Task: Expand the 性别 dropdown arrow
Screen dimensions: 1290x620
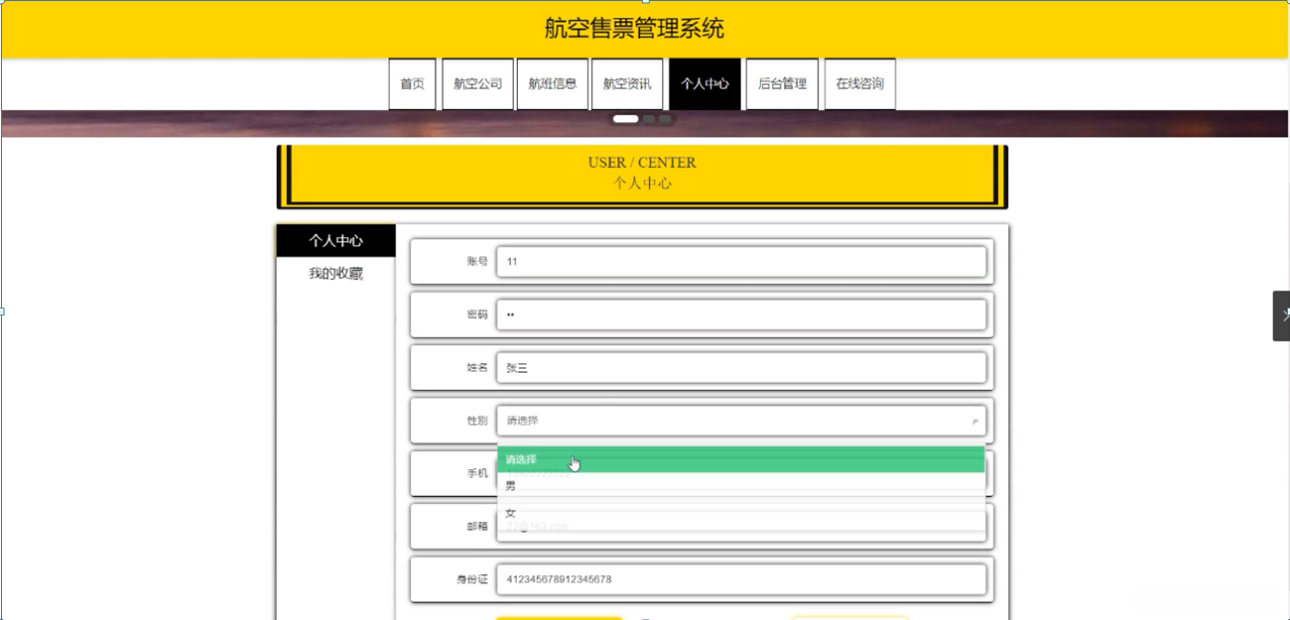Action: pos(975,422)
